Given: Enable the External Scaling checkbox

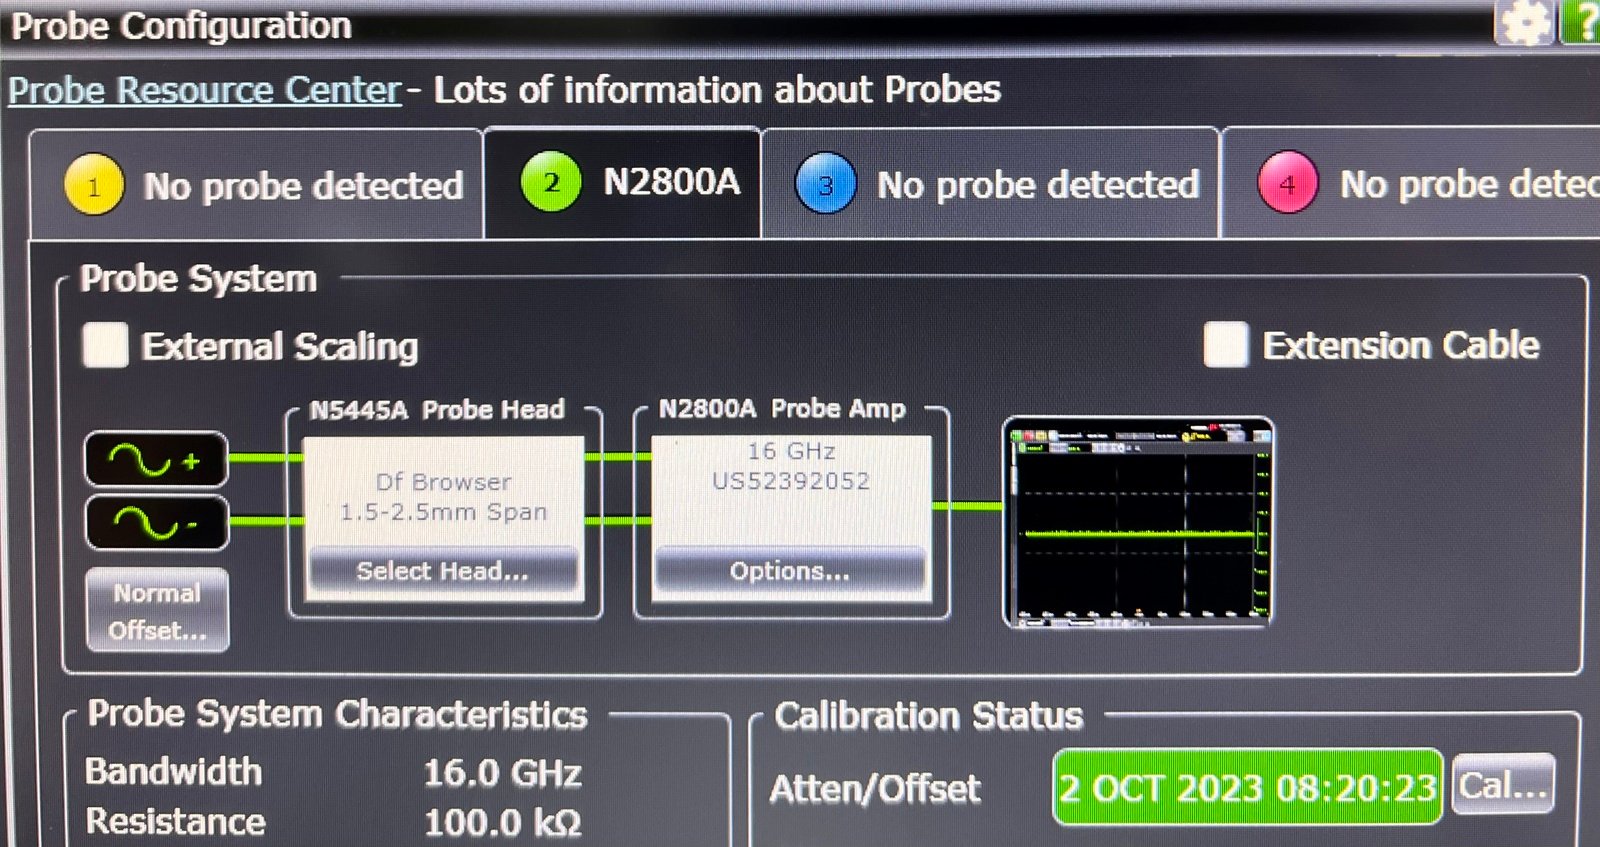Looking at the screenshot, I should click(105, 345).
